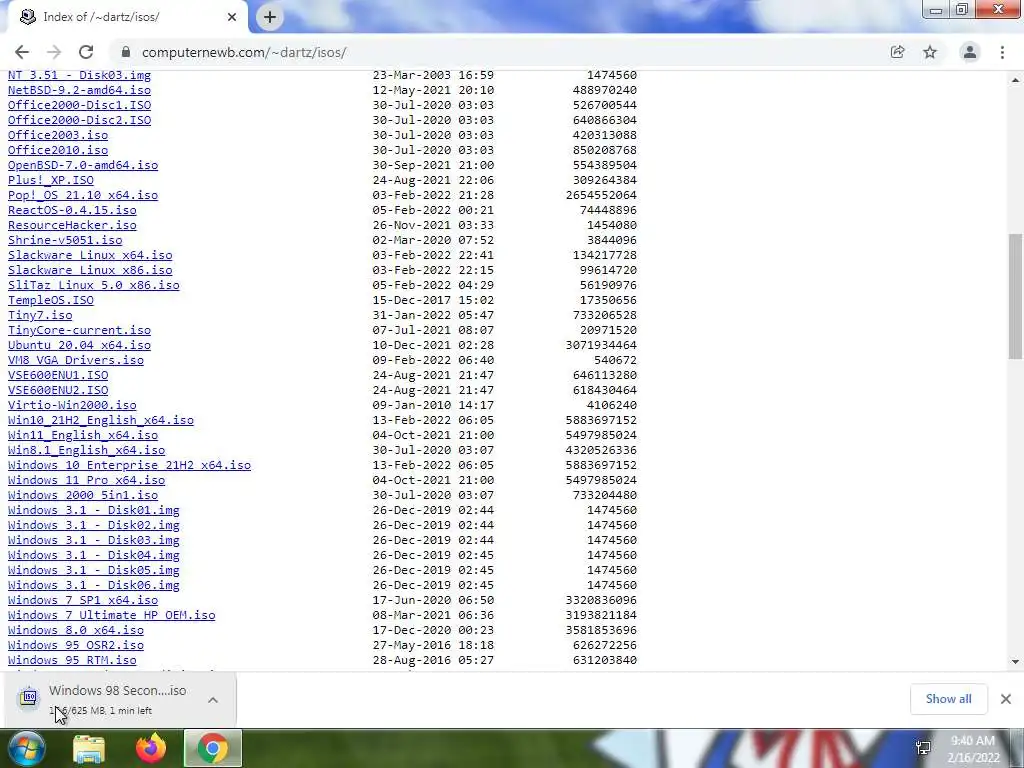This screenshot has height=768, width=1024.
Task: Reload the current page
Action: 86,52
